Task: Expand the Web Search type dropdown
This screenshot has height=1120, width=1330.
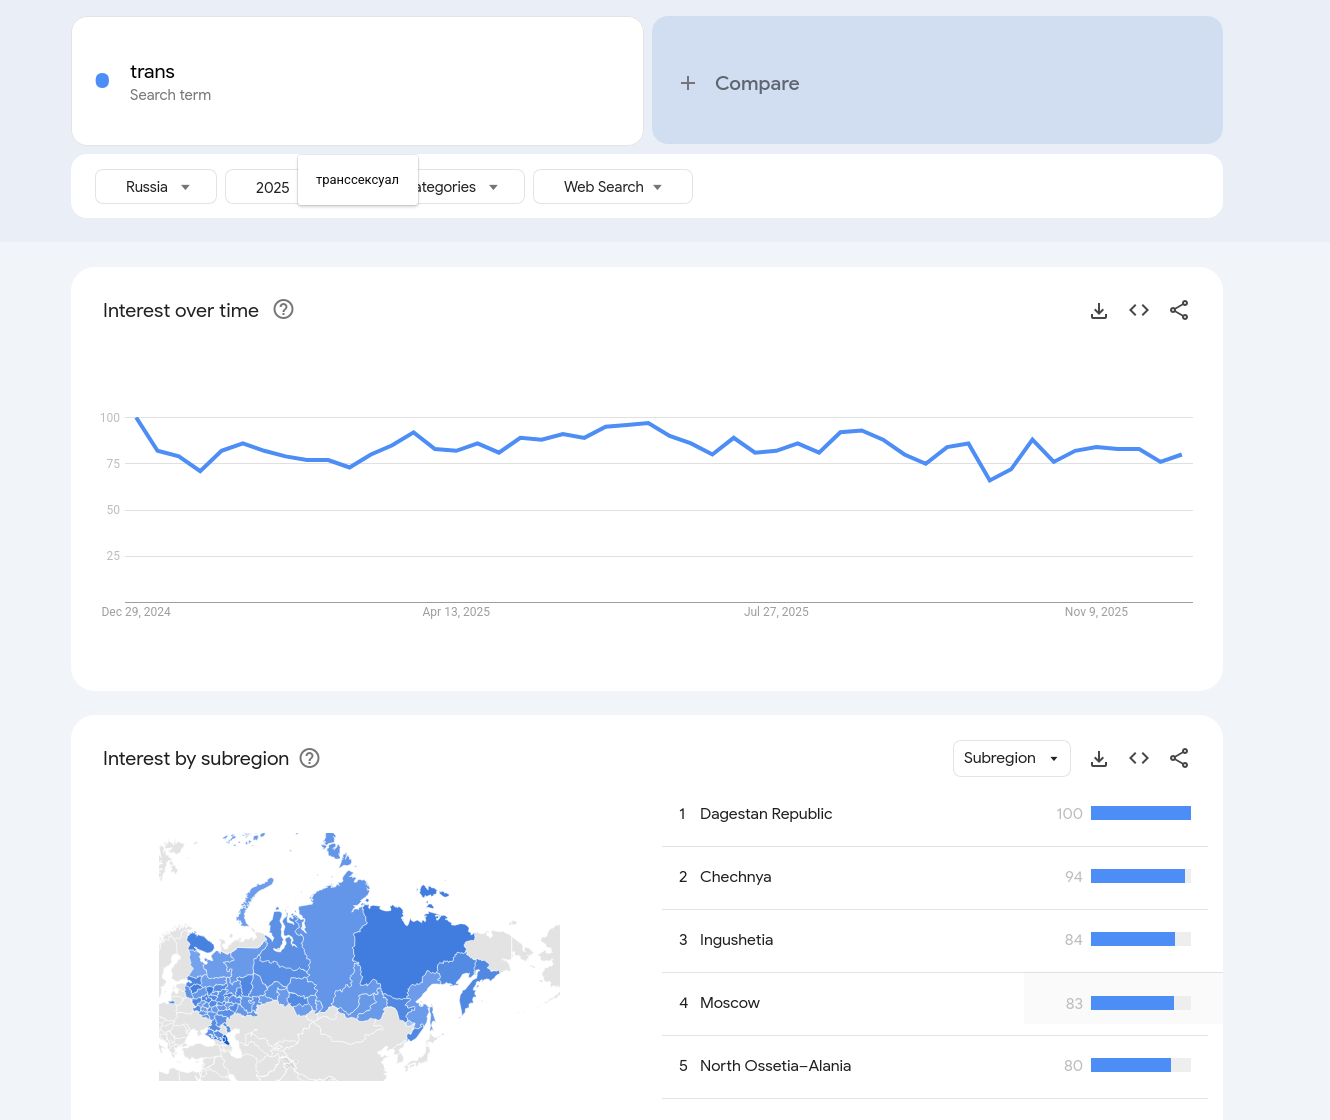Action: tap(612, 187)
